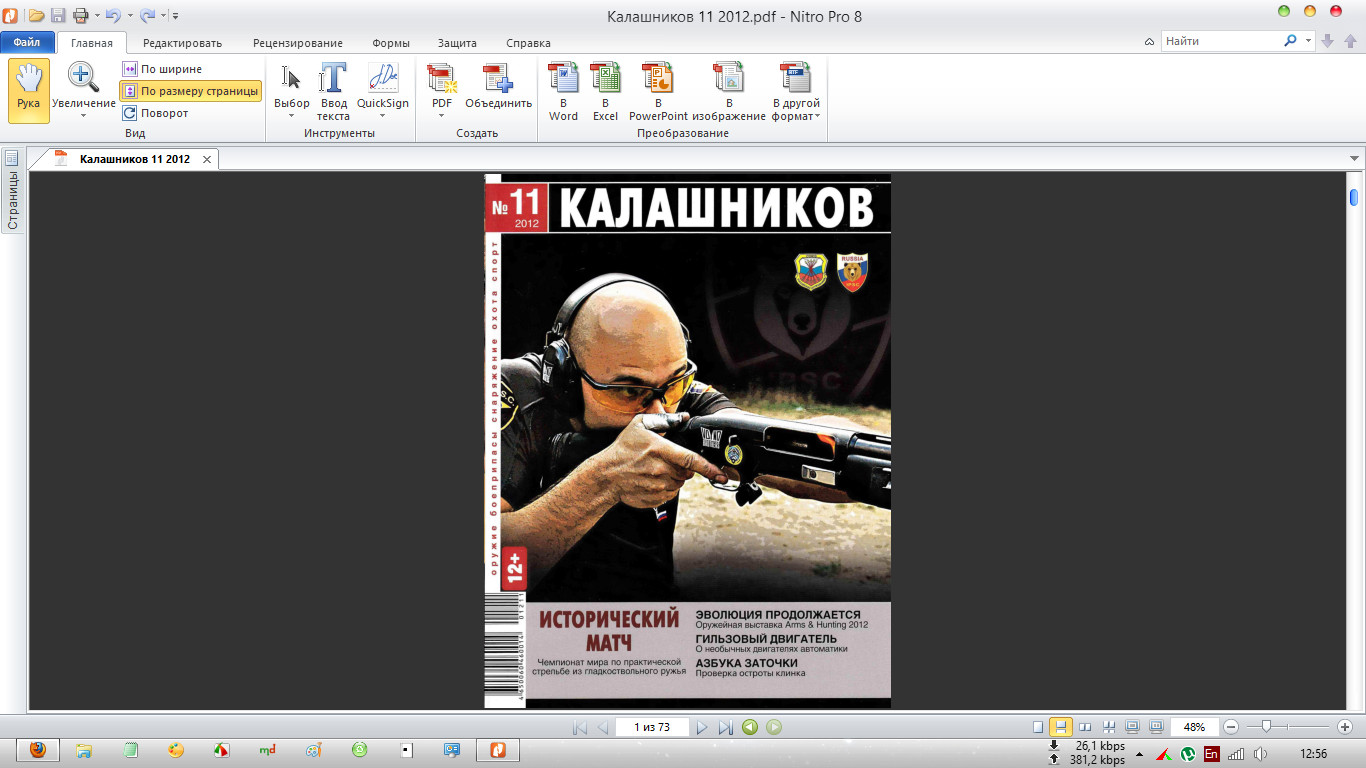Click the page number field 1 из 73
The width and height of the screenshot is (1366, 768).
[652, 727]
